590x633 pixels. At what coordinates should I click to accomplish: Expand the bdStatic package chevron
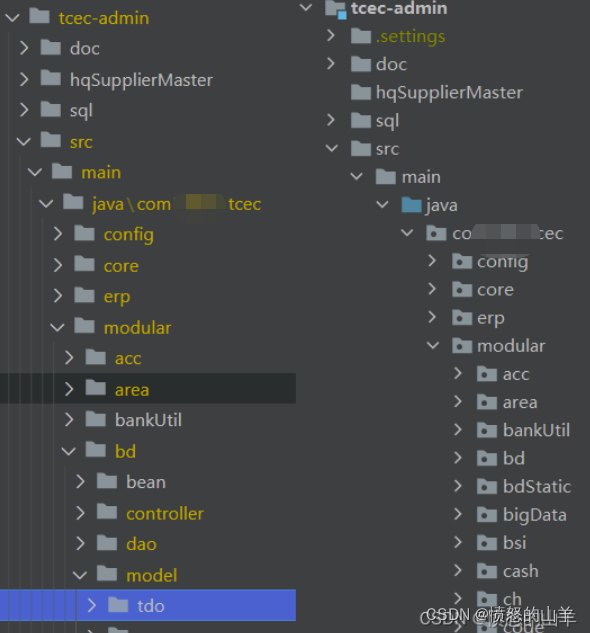[x=458, y=486]
